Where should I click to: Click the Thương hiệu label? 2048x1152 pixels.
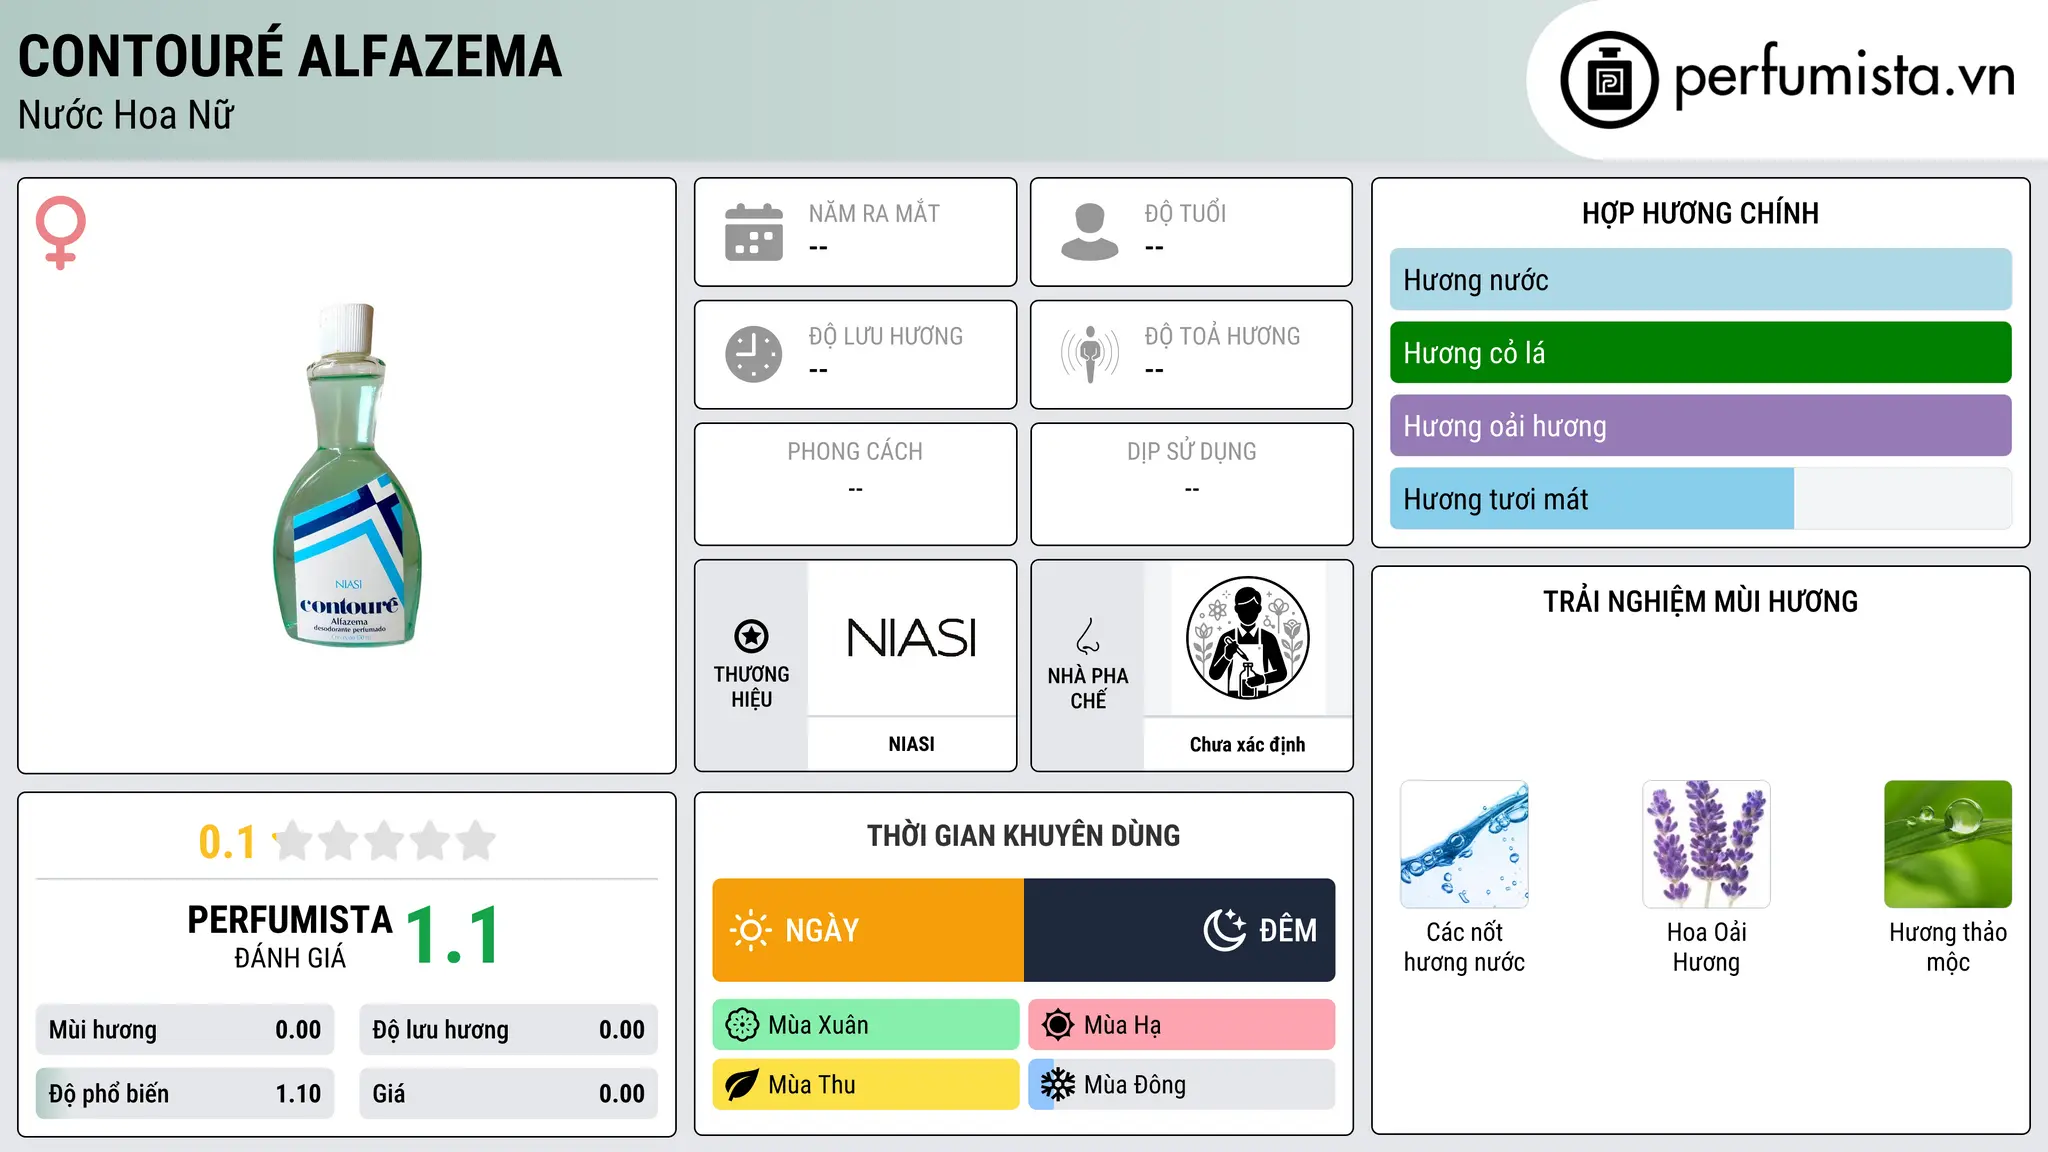pyautogui.click(x=752, y=687)
